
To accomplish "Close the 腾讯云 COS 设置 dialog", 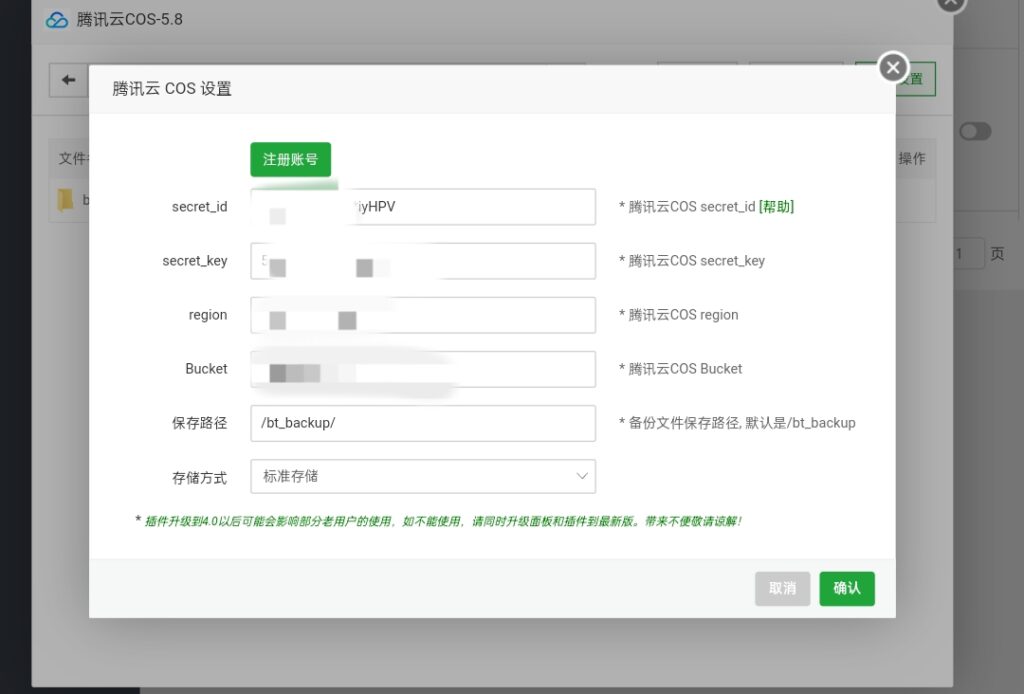I will click(893, 67).
